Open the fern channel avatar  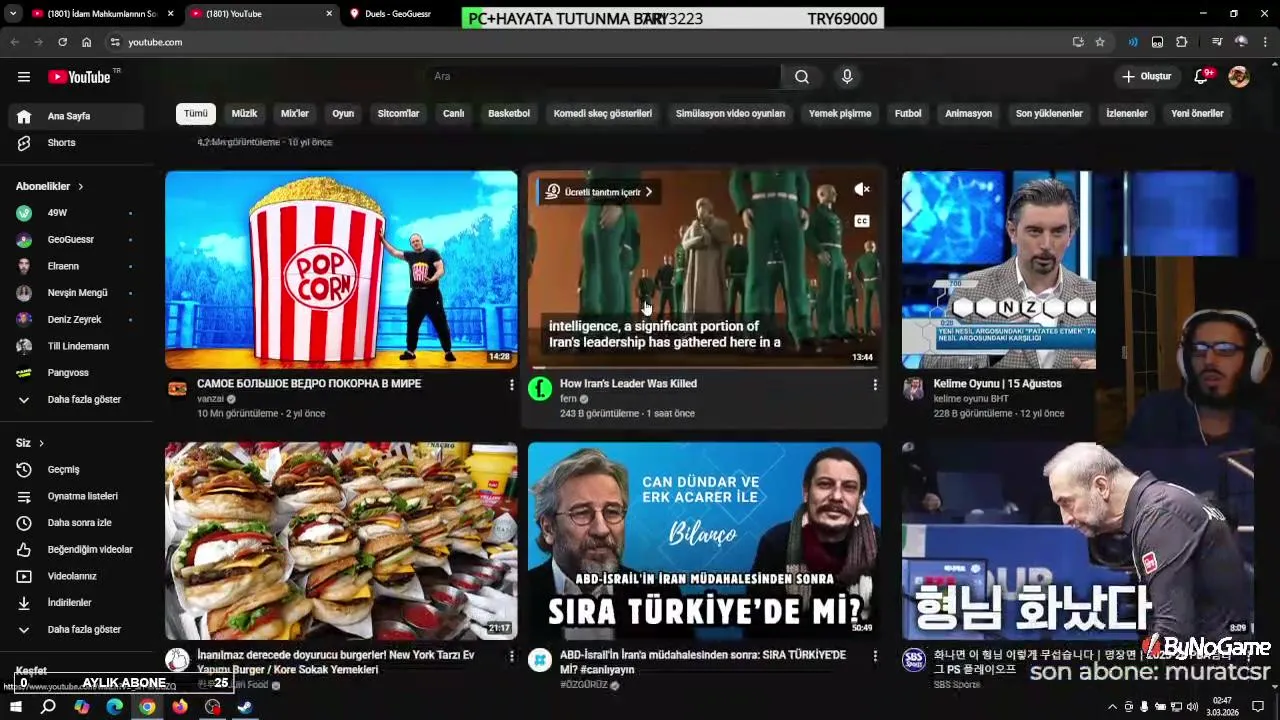point(540,389)
